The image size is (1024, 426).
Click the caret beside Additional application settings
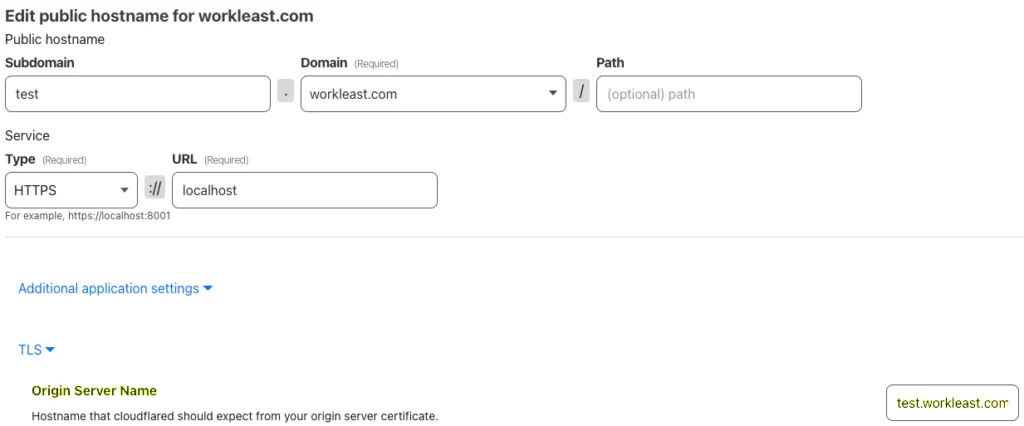(x=208, y=288)
